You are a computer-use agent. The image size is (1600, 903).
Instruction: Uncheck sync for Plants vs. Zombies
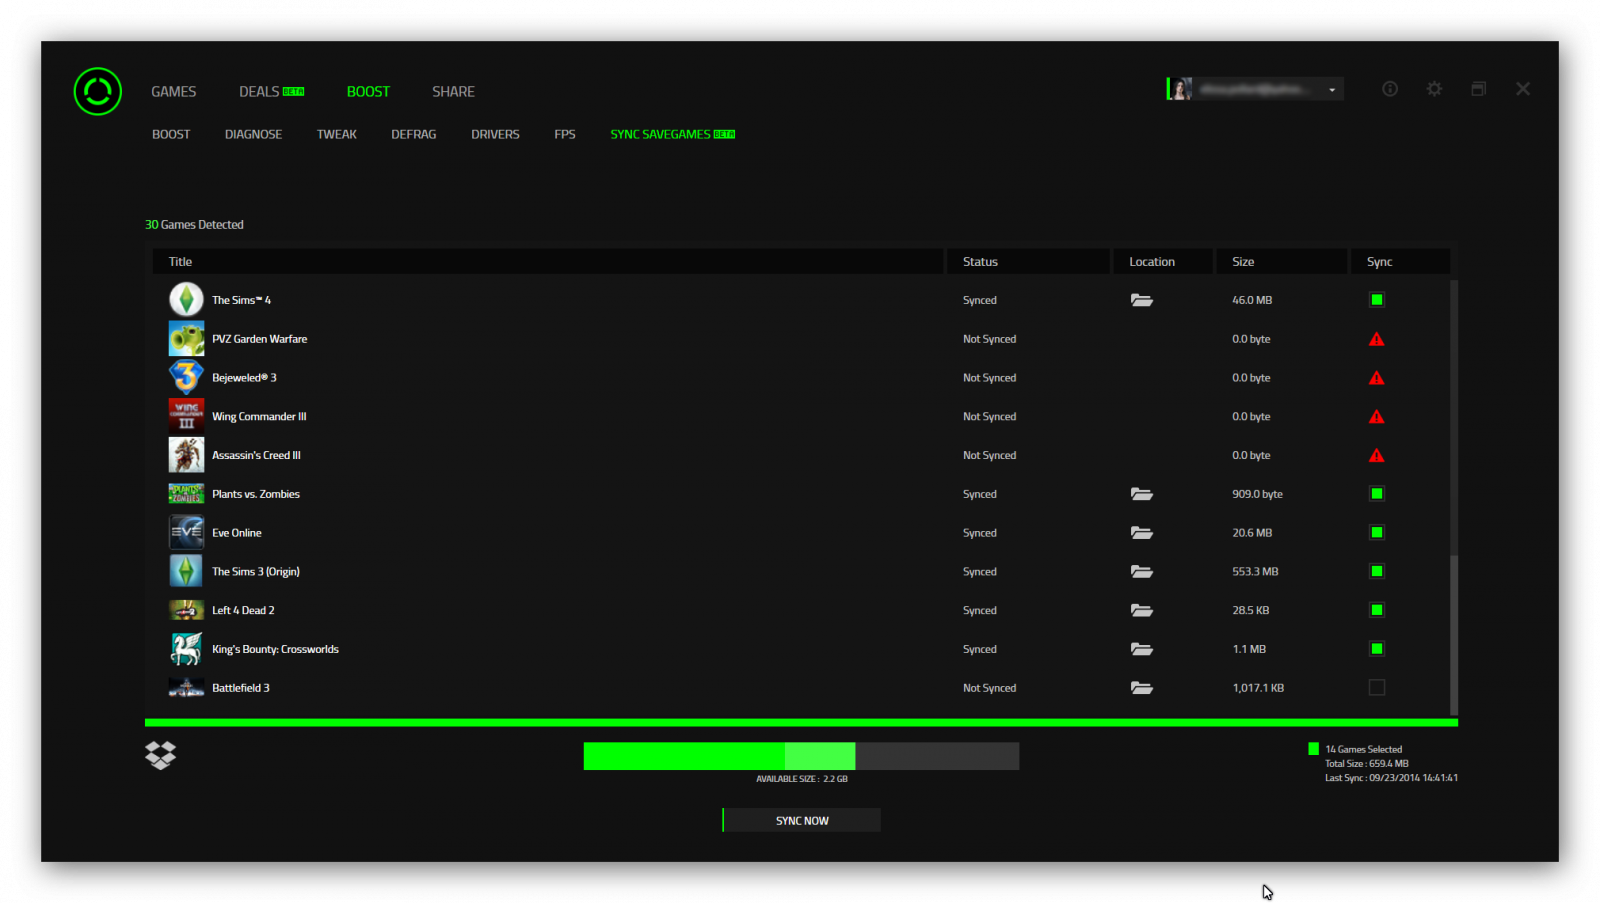pyautogui.click(x=1377, y=494)
